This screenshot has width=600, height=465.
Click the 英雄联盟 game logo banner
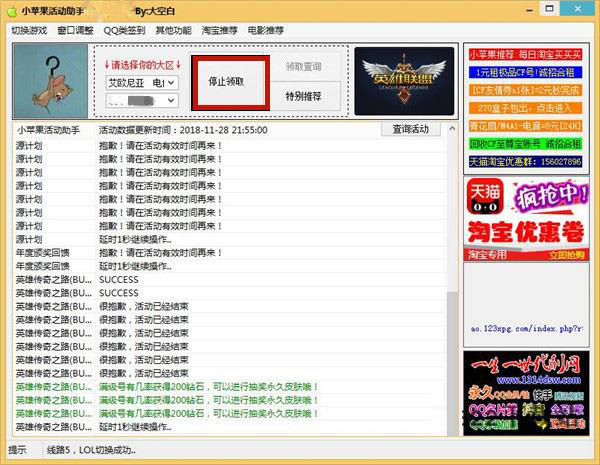click(404, 81)
